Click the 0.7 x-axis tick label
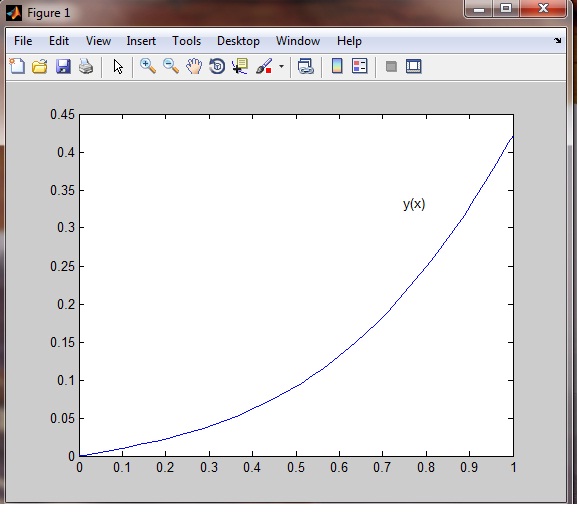The image size is (580, 513). point(382,468)
